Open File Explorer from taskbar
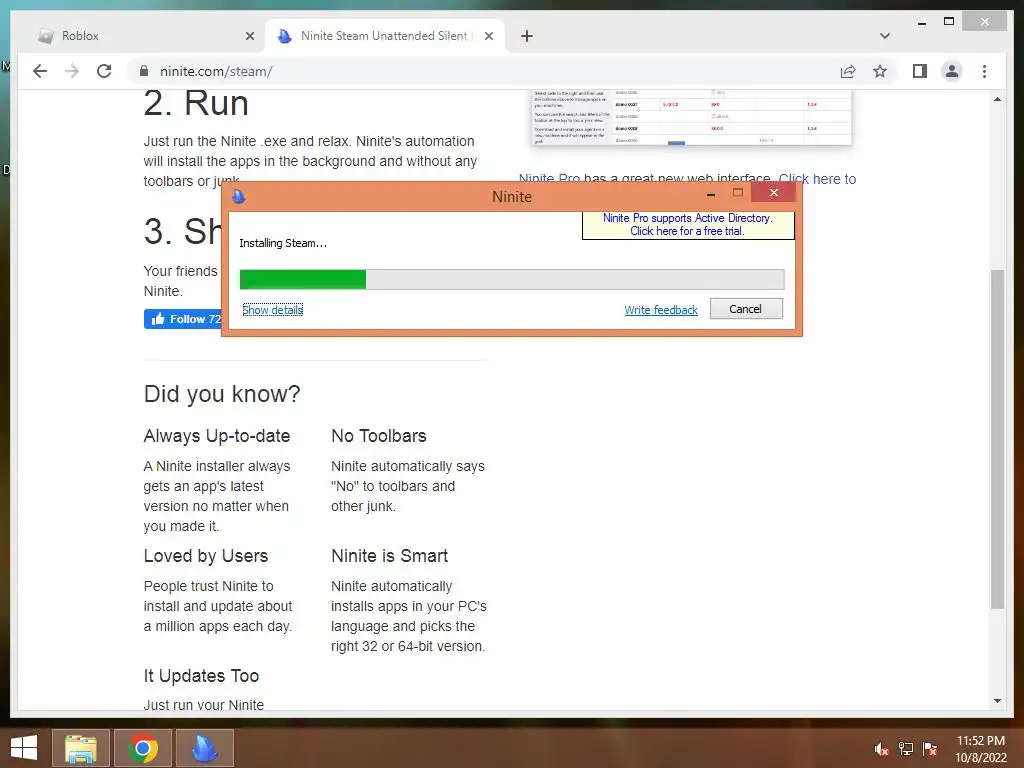 (80, 748)
